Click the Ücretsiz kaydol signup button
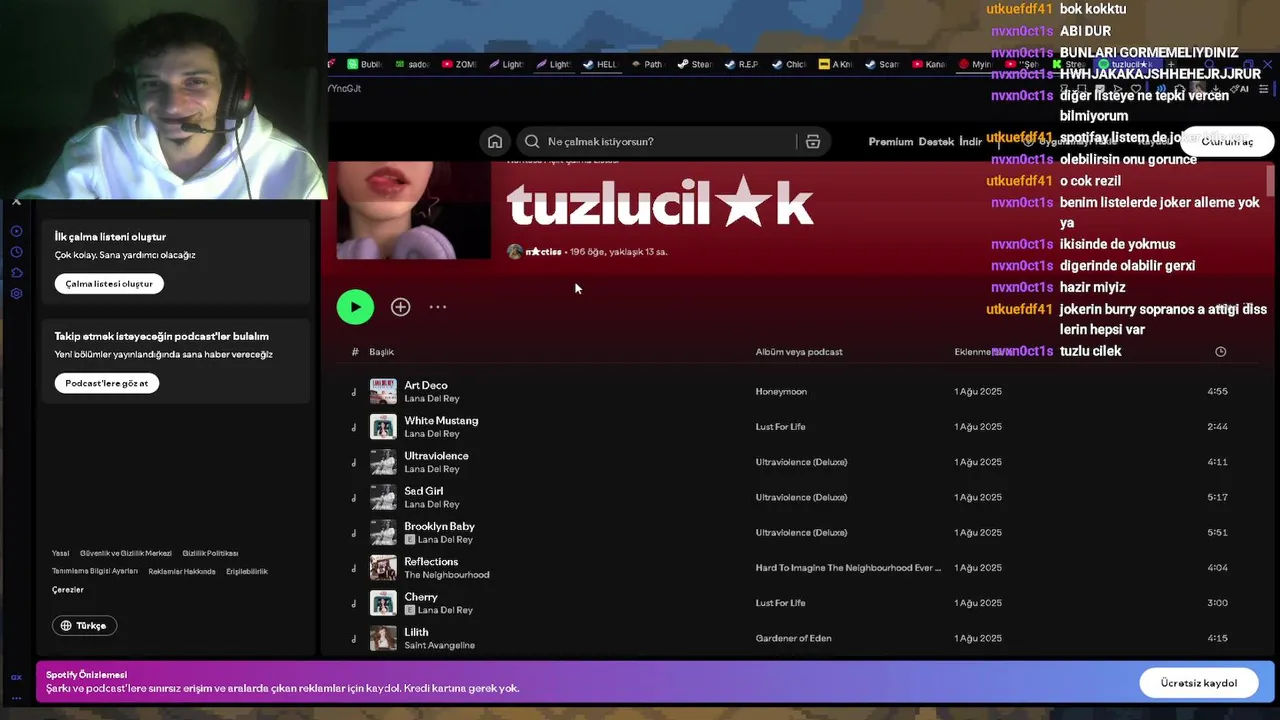1280x720 pixels. click(1198, 683)
